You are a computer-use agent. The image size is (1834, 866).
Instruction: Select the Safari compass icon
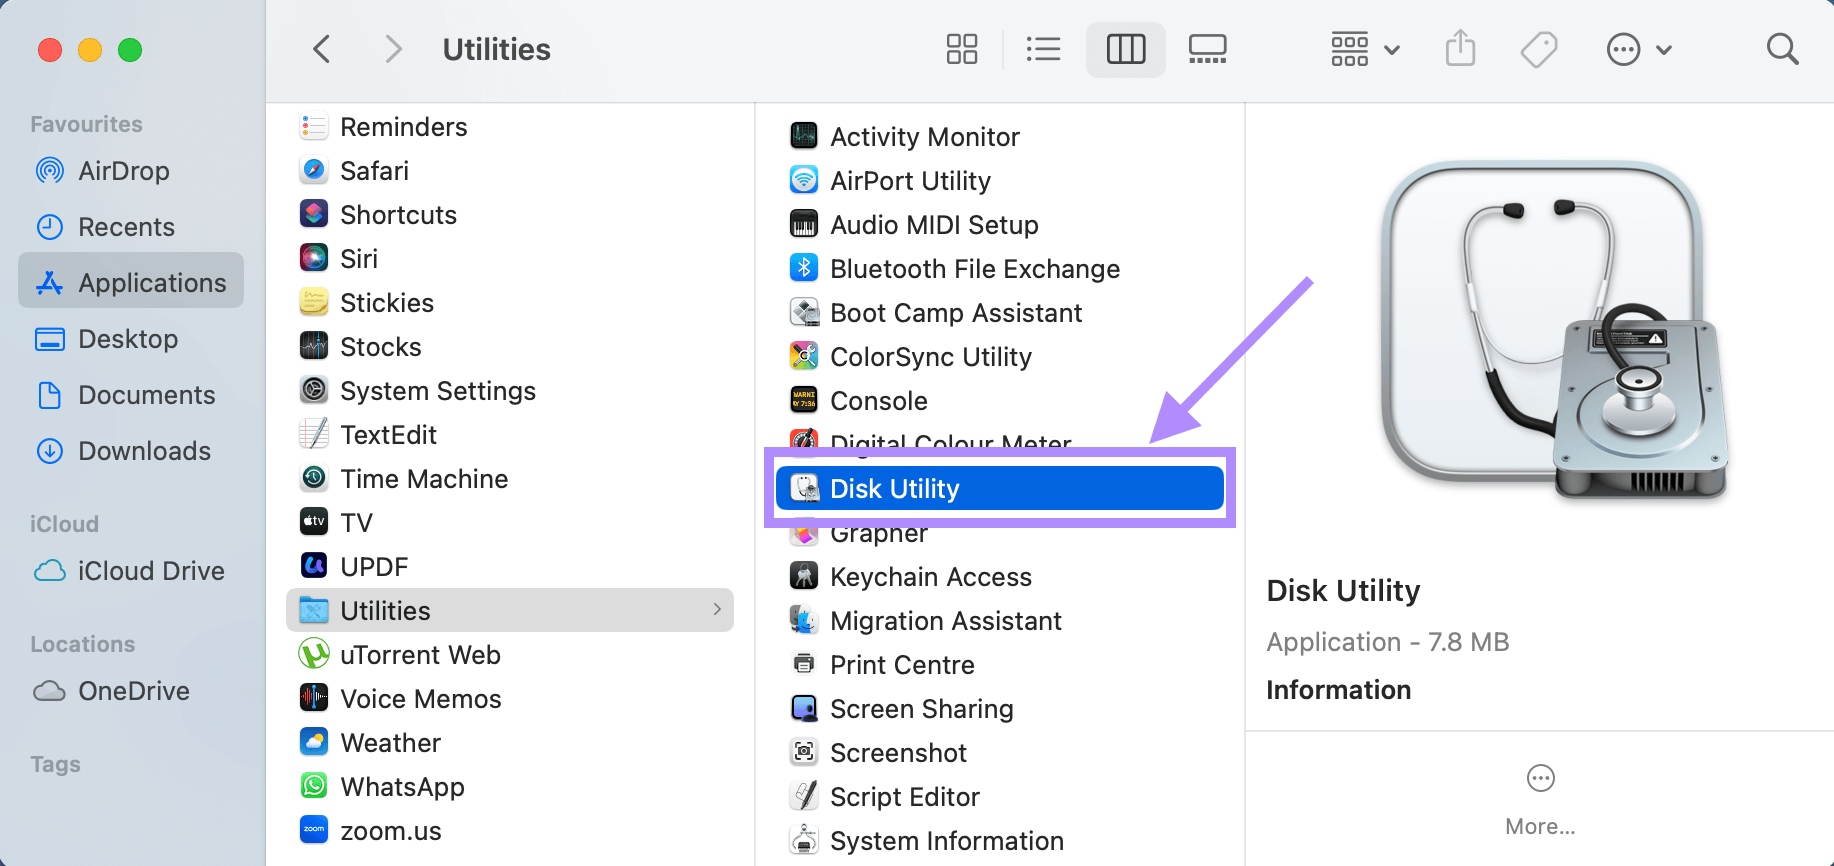pyautogui.click(x=314, y=171)
